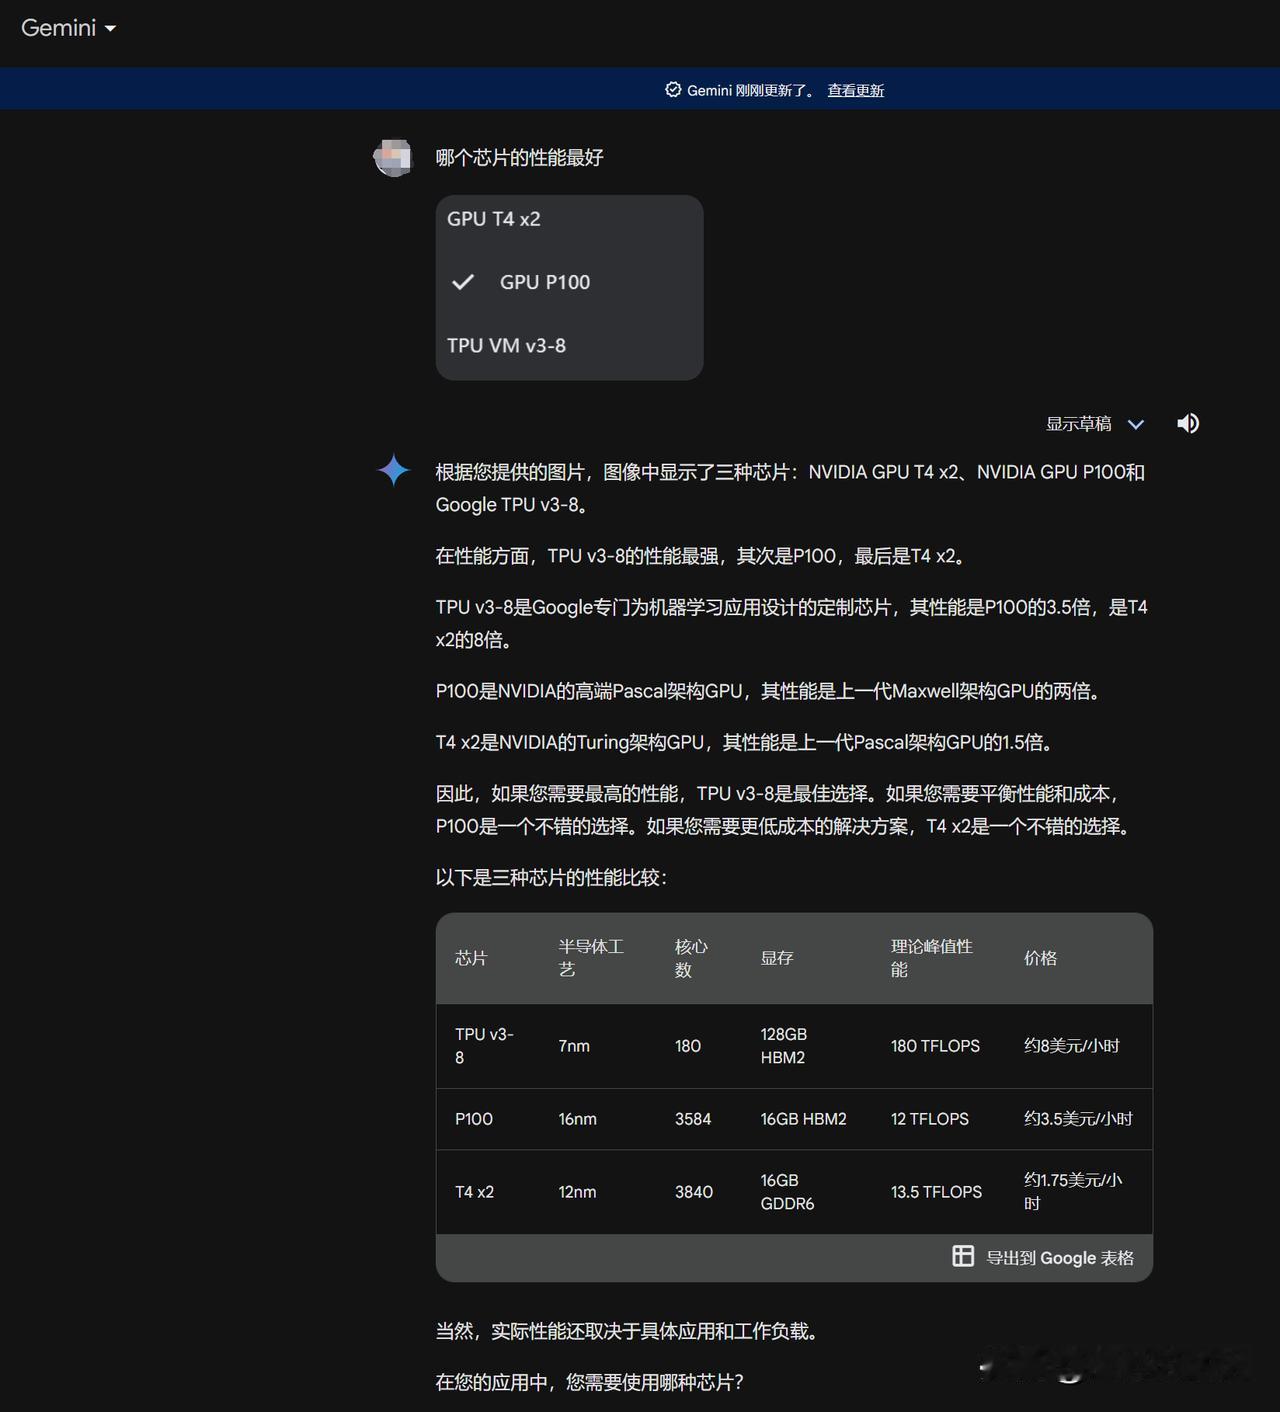Click the user question 哪个芯片的性能最好

(519, 158)
